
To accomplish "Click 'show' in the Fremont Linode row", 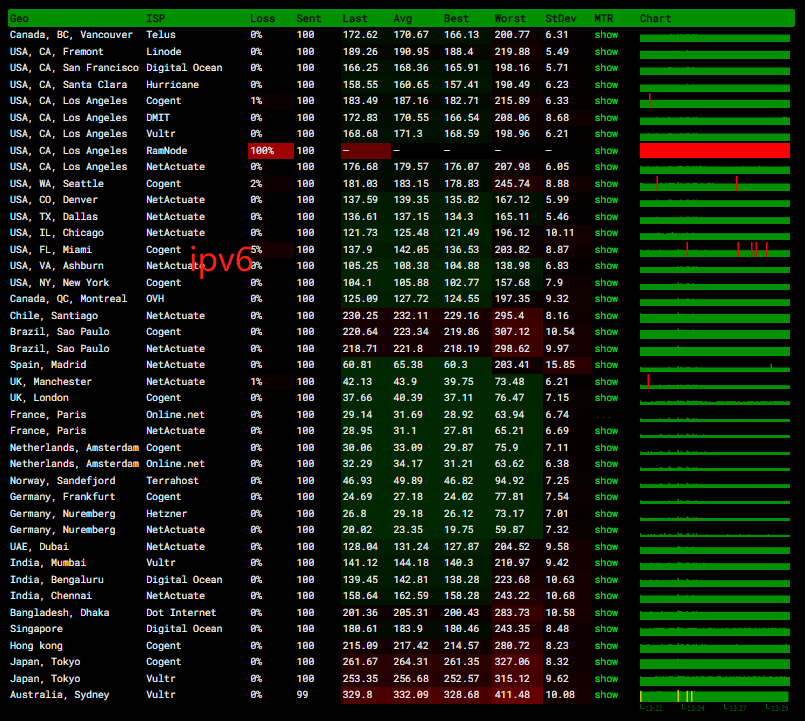I will point(606,52).
